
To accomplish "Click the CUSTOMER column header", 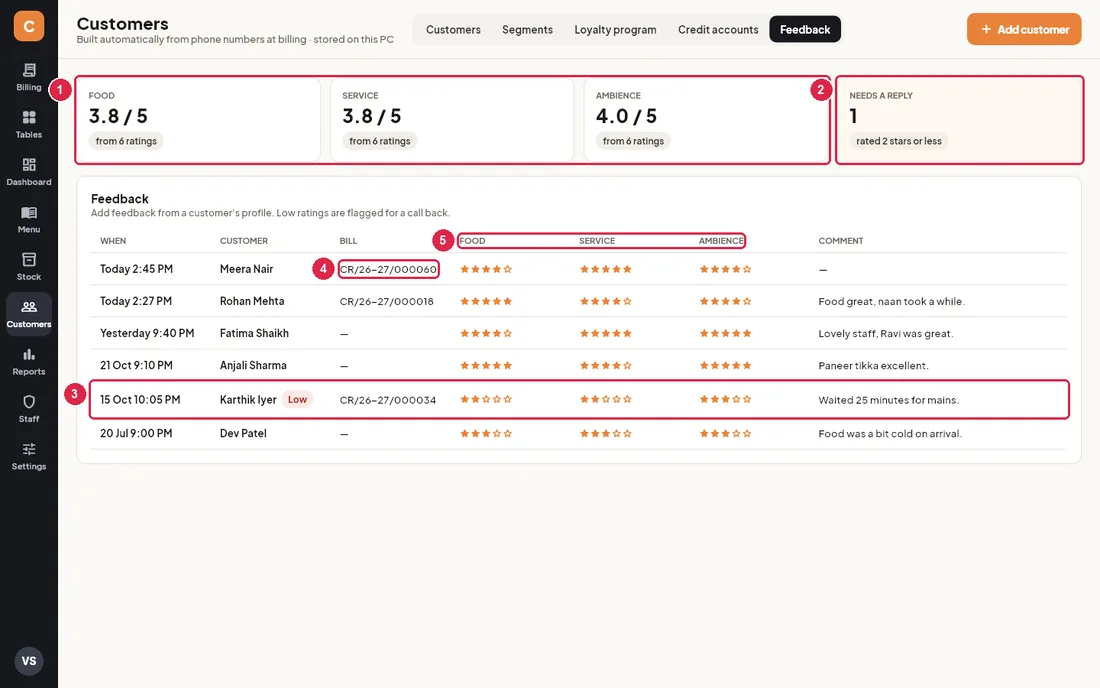I will pyautogui.click(x=243, y=241).
